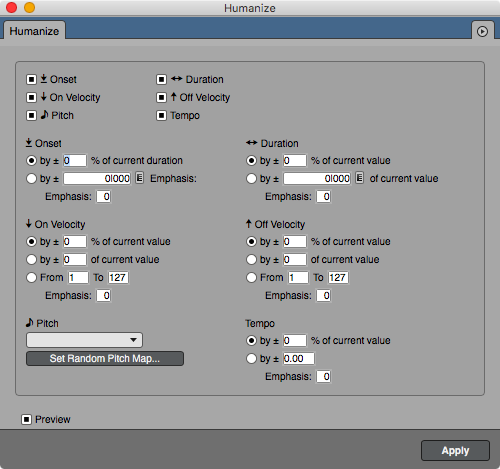500x469 pixels.
Task: Click the play icon in the tab bar
Action: [482, 31]
